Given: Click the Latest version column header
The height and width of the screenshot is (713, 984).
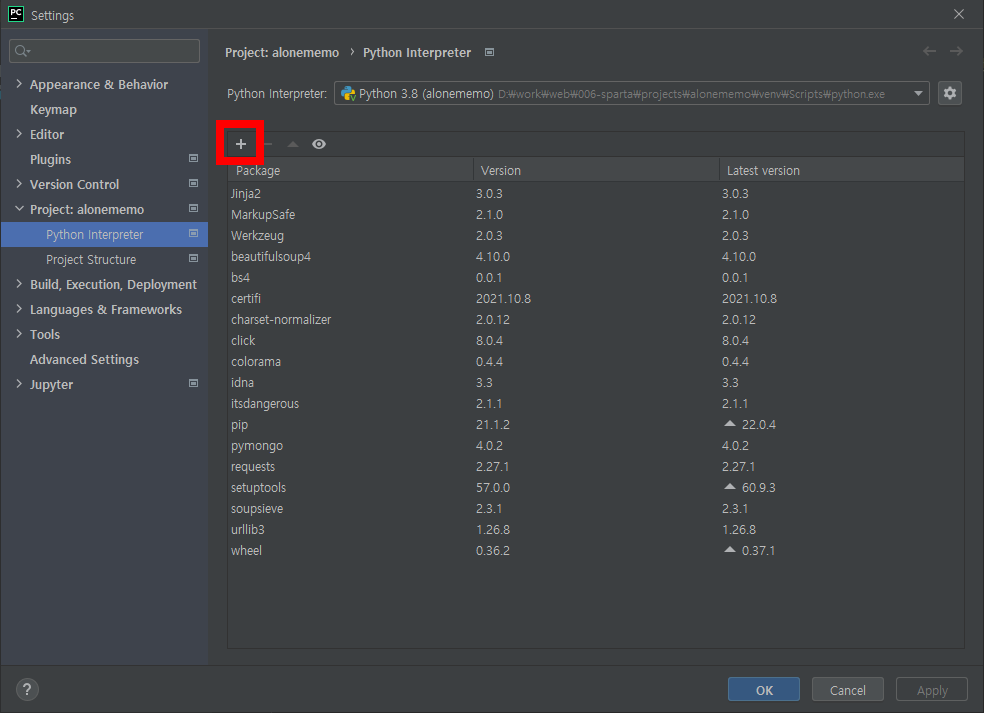Looking at the screenshot, I should [842, 170].
